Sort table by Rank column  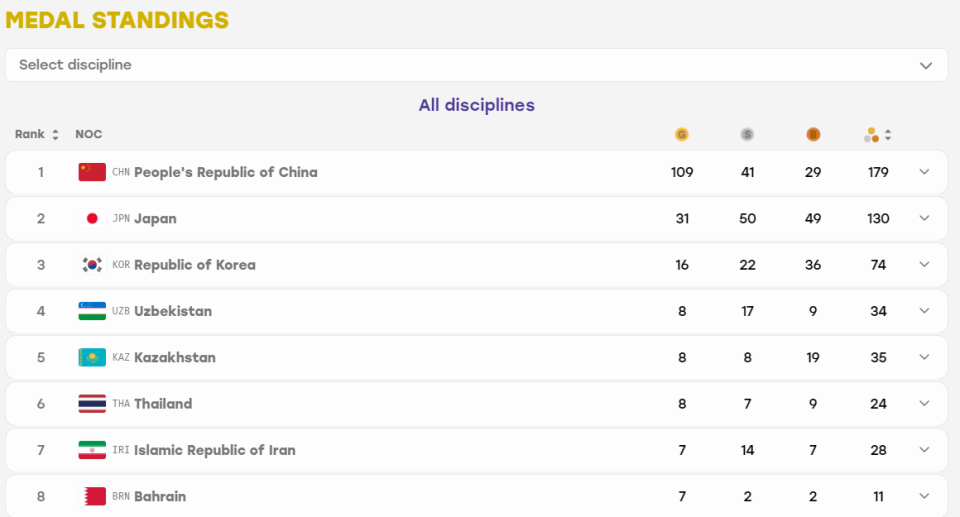pyautogui.click(x=37, y=134)
